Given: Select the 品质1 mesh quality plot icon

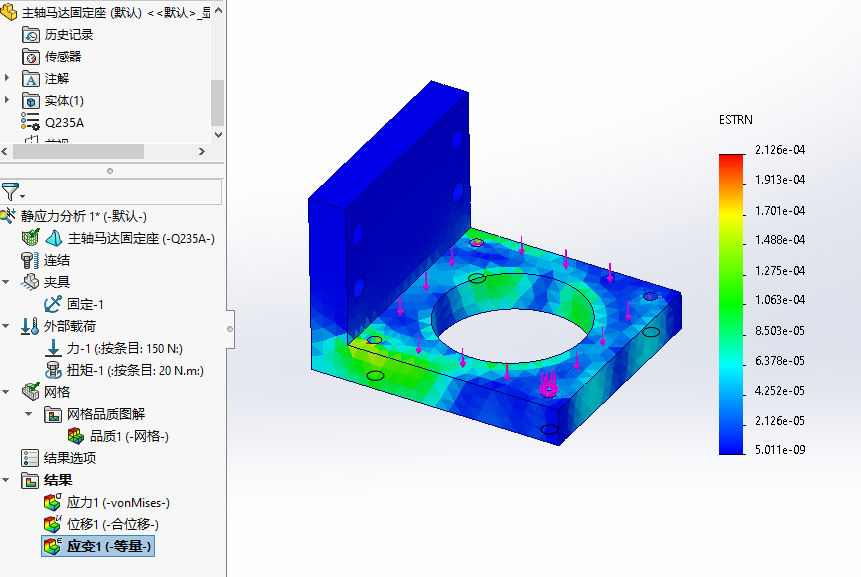Looking at the screenshot, I should coord(76,436).
